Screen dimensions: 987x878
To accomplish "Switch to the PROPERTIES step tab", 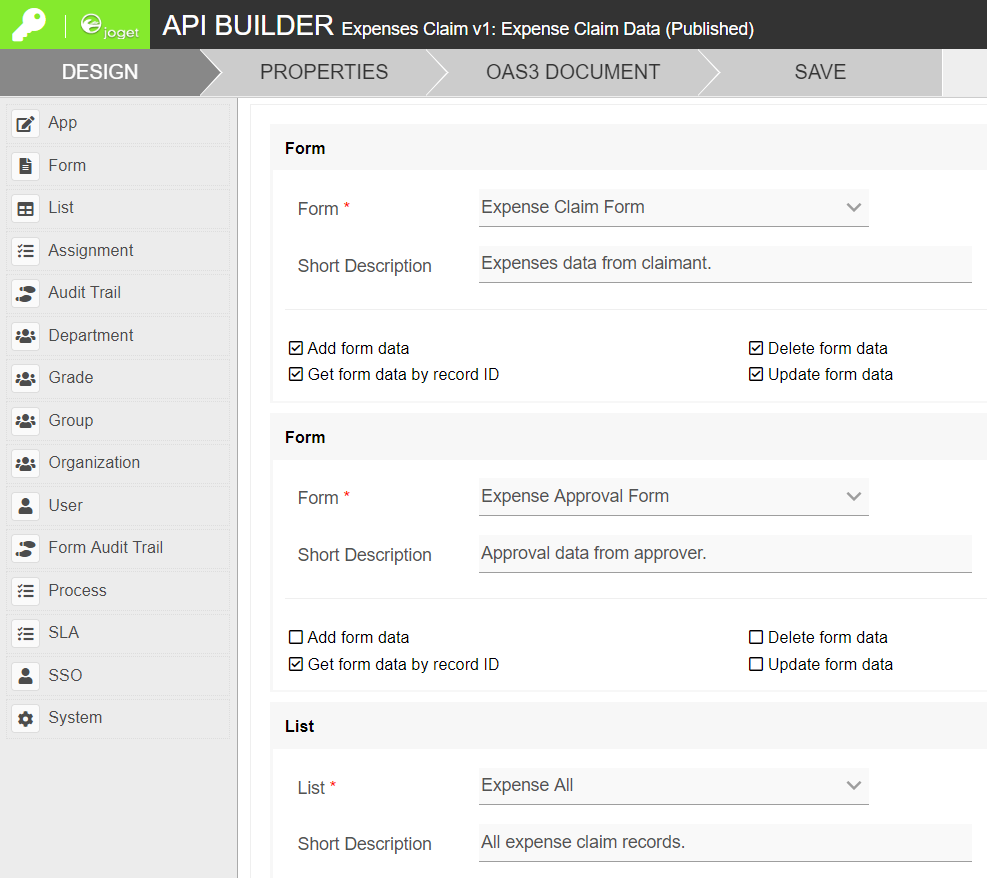I will coord(324,72).
